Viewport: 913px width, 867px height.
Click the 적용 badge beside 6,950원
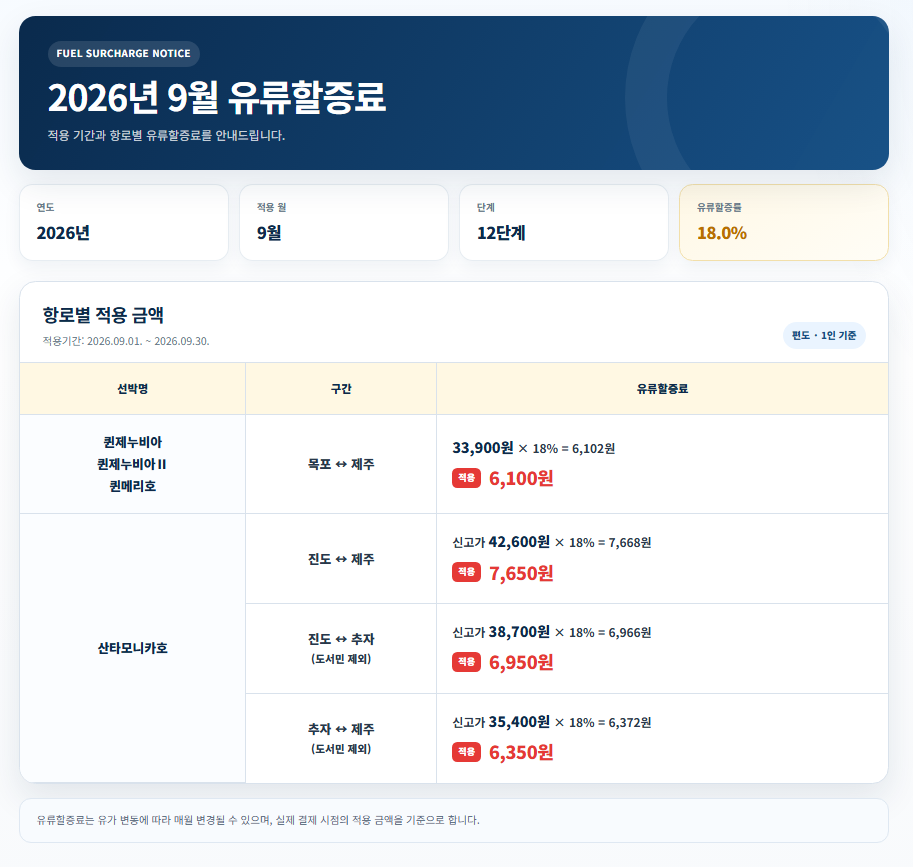(x=466, y=662)
